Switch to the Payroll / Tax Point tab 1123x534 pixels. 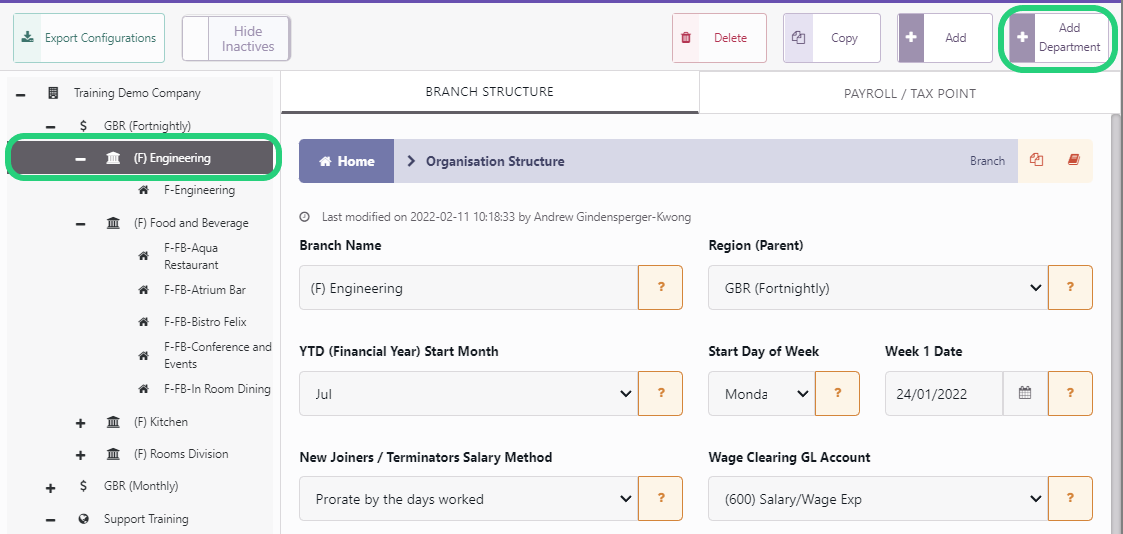click(910, 93)
